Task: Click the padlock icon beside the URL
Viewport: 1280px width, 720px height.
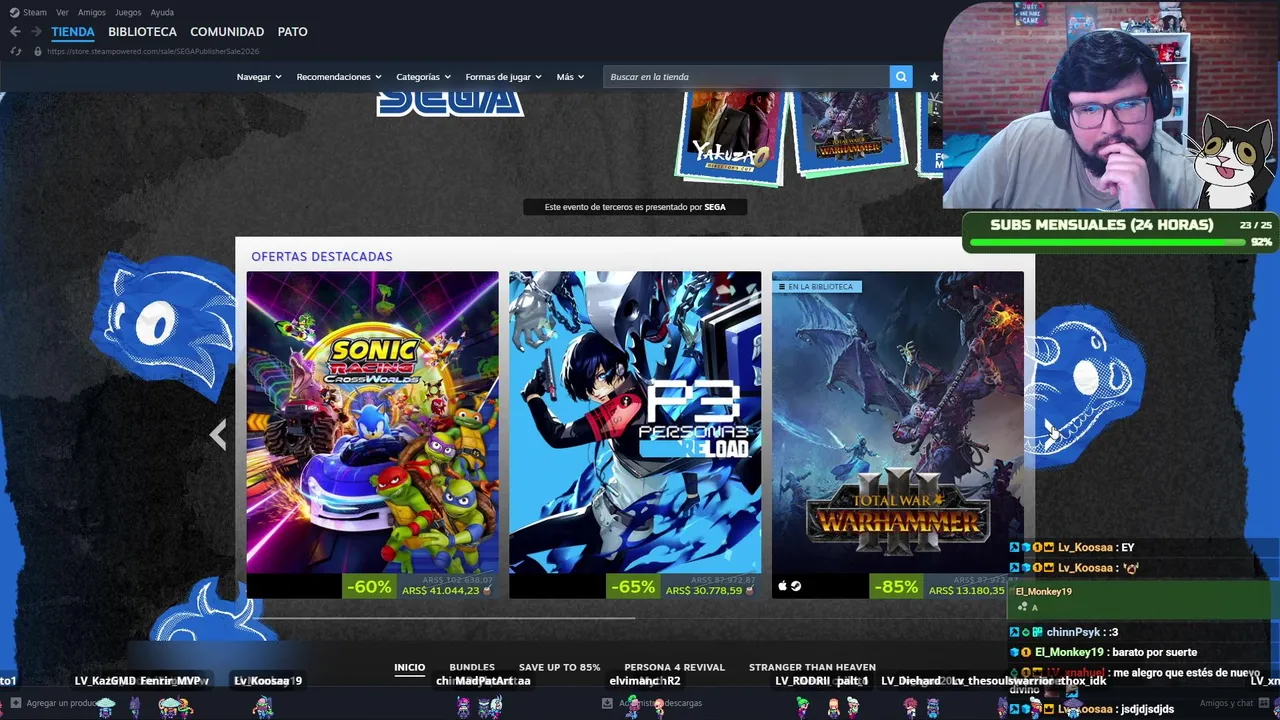Action: (x=37, y=51)
